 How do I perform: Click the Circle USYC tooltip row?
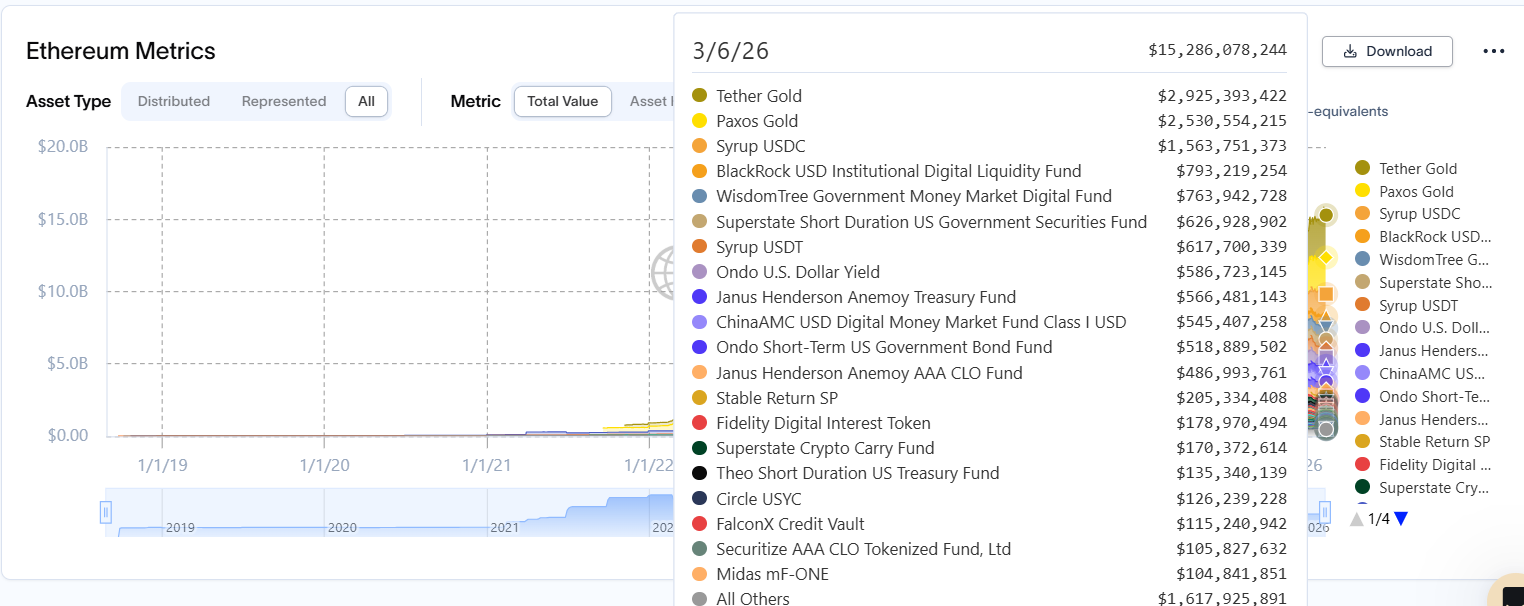click(760, 498)
